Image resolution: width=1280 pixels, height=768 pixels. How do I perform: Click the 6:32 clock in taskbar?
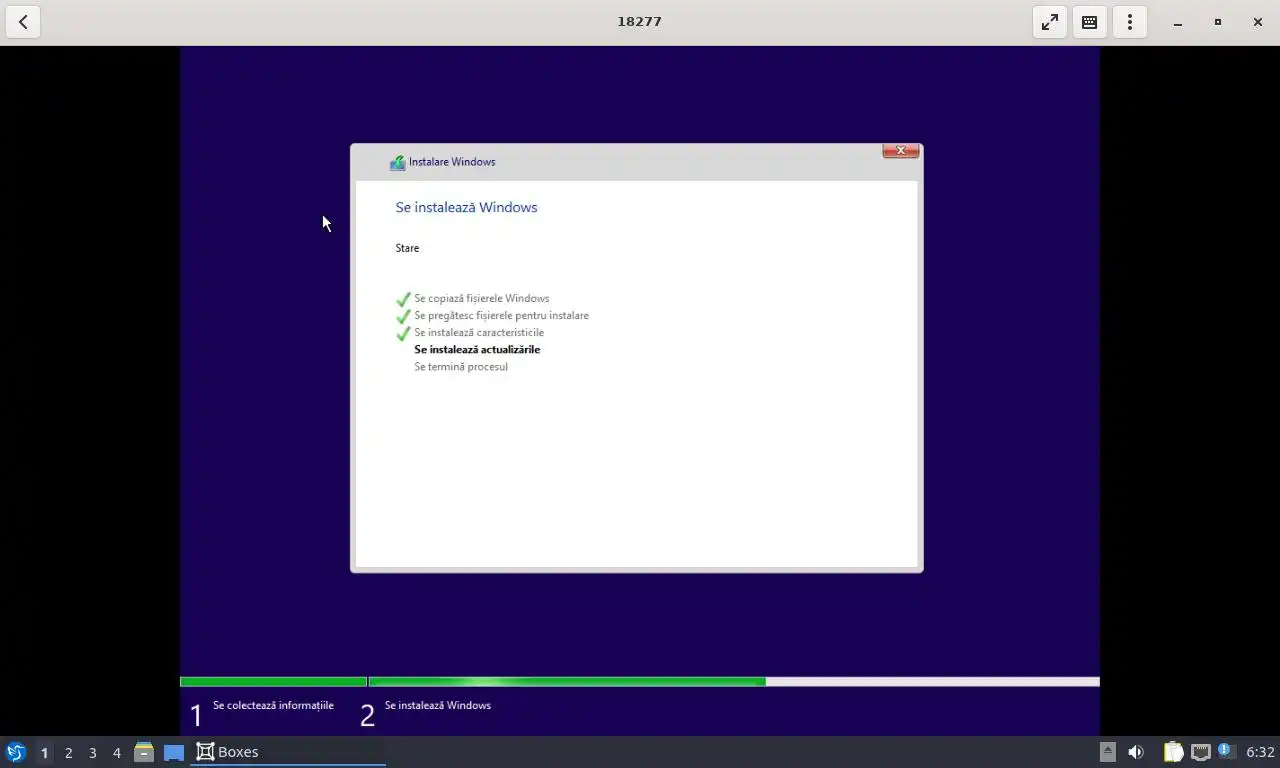pyautogui.click(x=1260, y=752)
